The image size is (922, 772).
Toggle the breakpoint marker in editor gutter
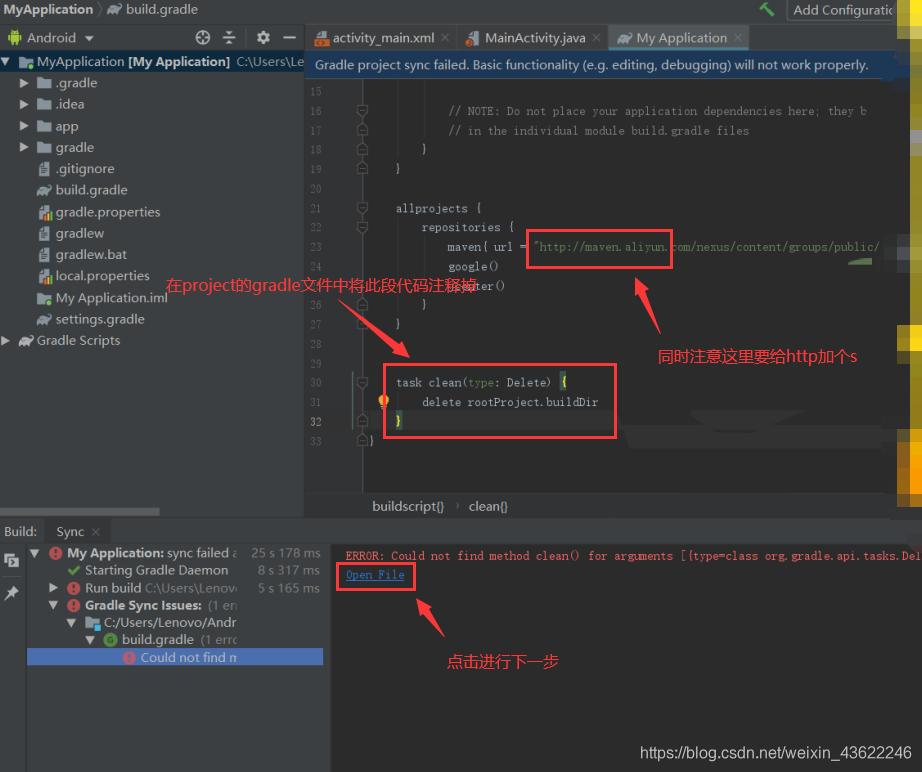click(382, 400)
